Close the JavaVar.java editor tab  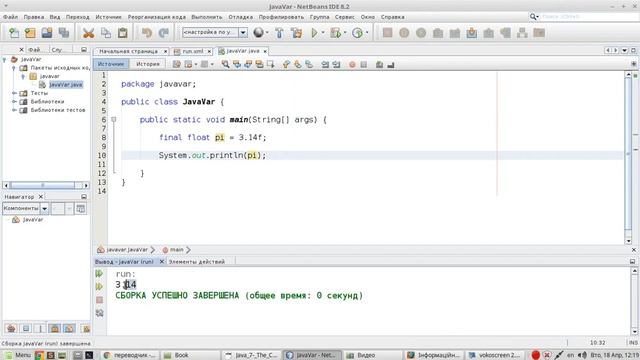pyautogui.click(x=265, y=51)
